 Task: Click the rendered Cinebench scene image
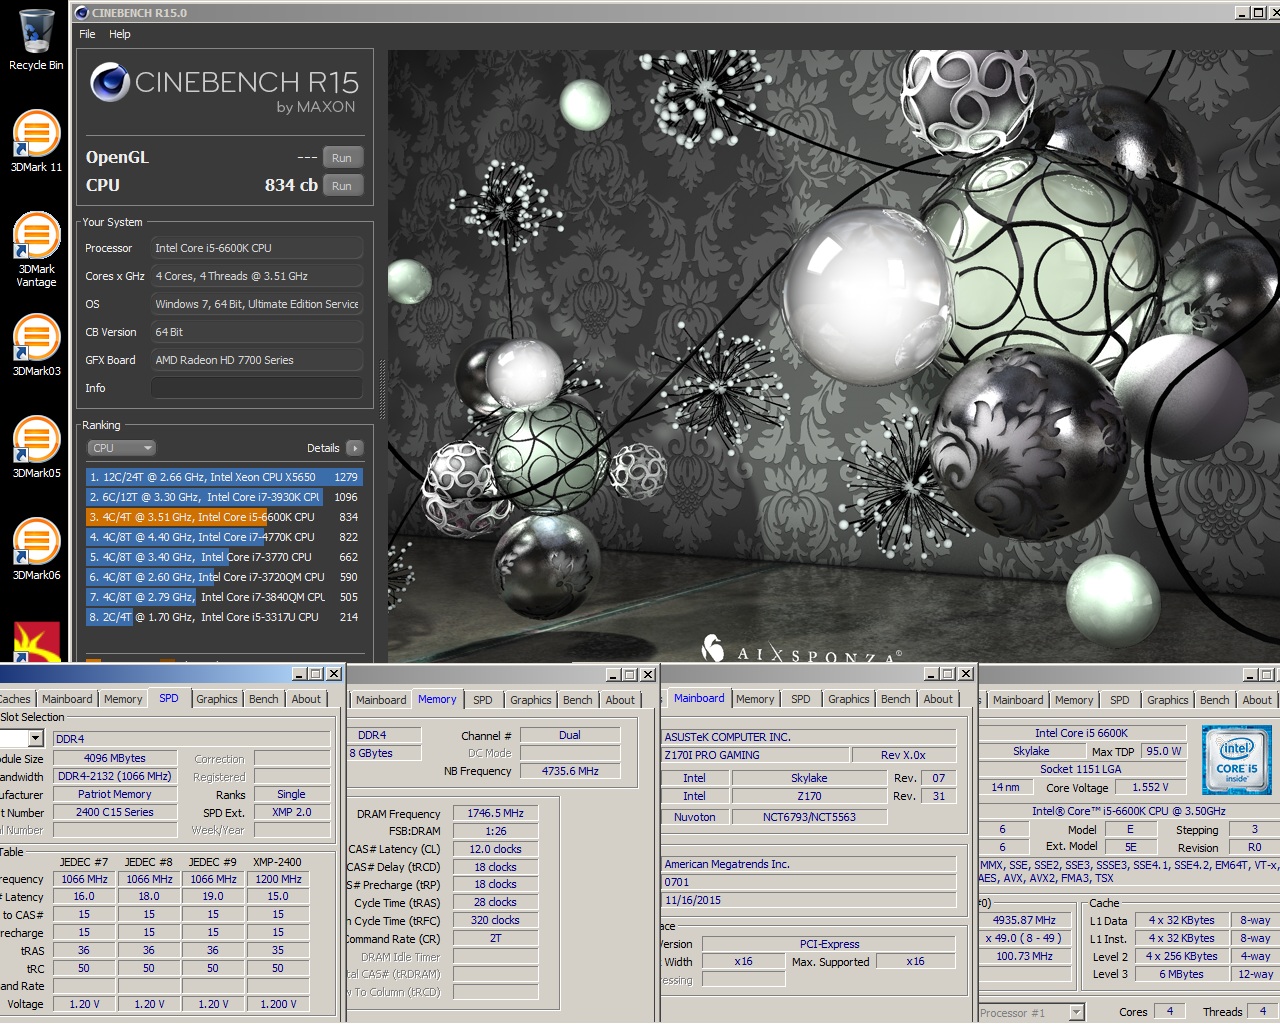click(834, 357)
